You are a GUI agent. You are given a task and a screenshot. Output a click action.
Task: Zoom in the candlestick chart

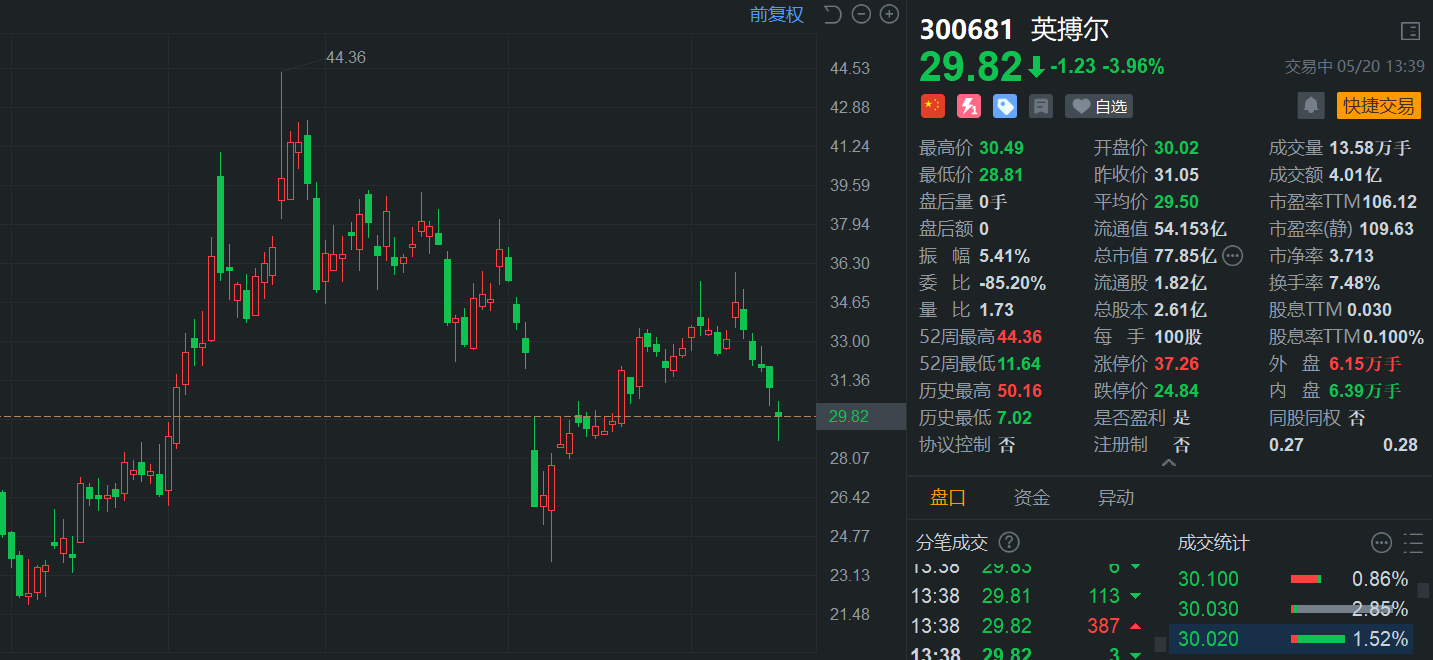point(889,14)
